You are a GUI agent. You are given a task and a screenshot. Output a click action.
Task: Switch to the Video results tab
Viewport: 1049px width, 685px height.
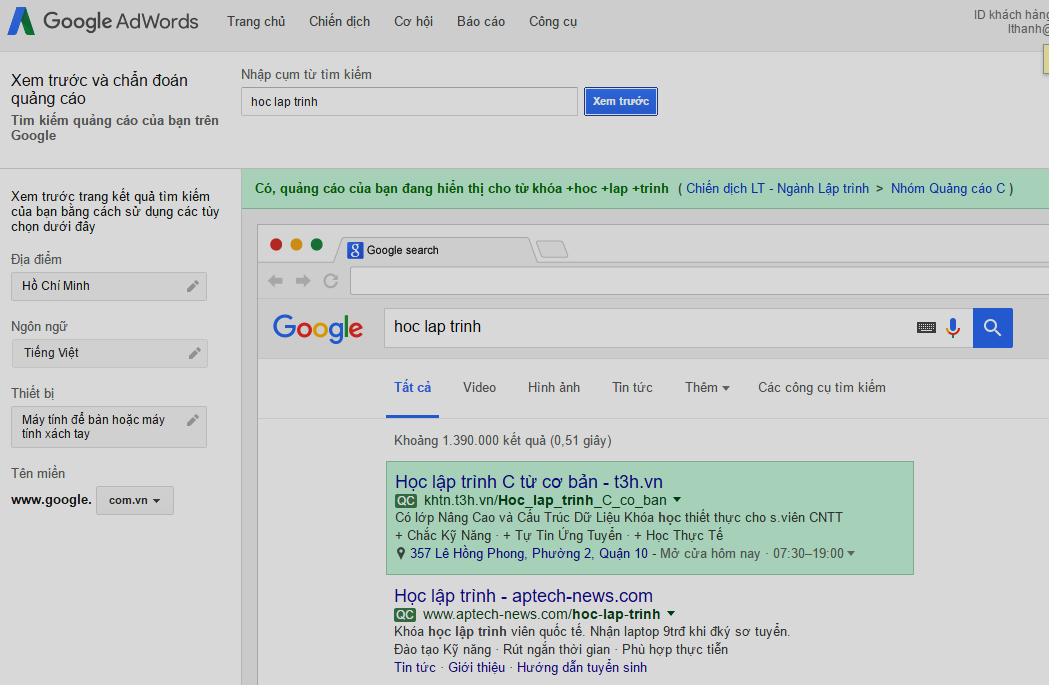coord(480,387)
